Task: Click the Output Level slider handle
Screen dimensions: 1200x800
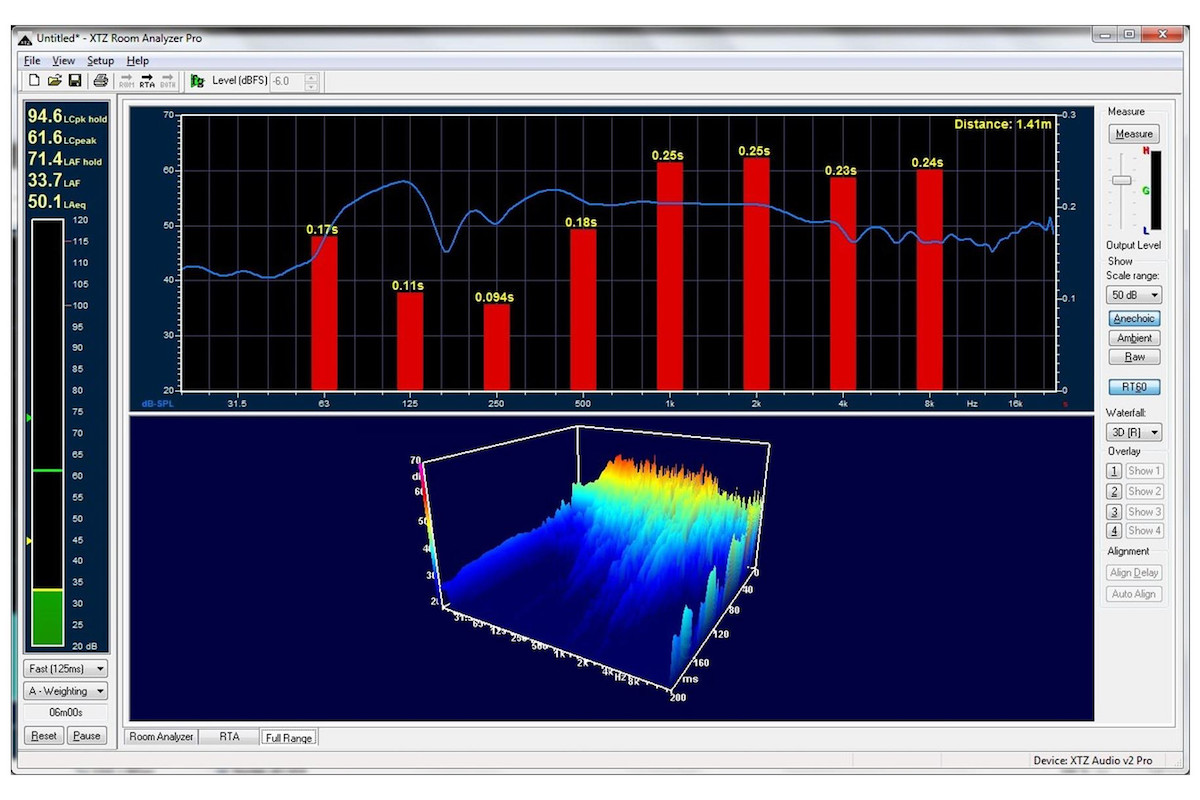Action: tap(1122, 180)
